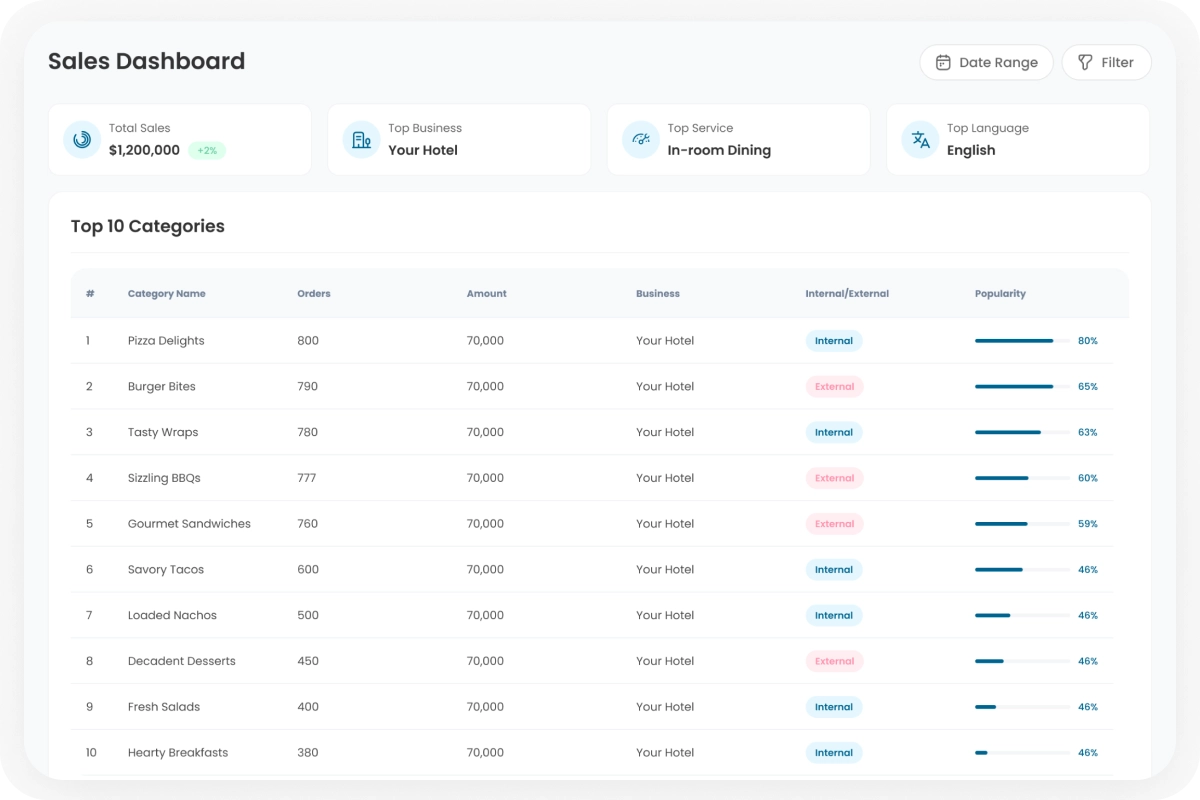This screenshot has width=1200, height=800.
Task: Click the Total Sales donut chart icon
Action: (x=82, y=140)
